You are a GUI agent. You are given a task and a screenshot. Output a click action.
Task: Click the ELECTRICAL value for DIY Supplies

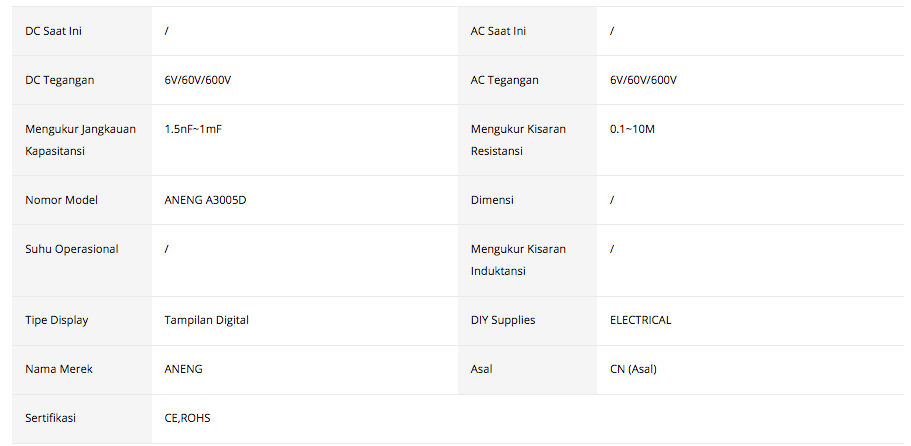(x=640, y=320)
